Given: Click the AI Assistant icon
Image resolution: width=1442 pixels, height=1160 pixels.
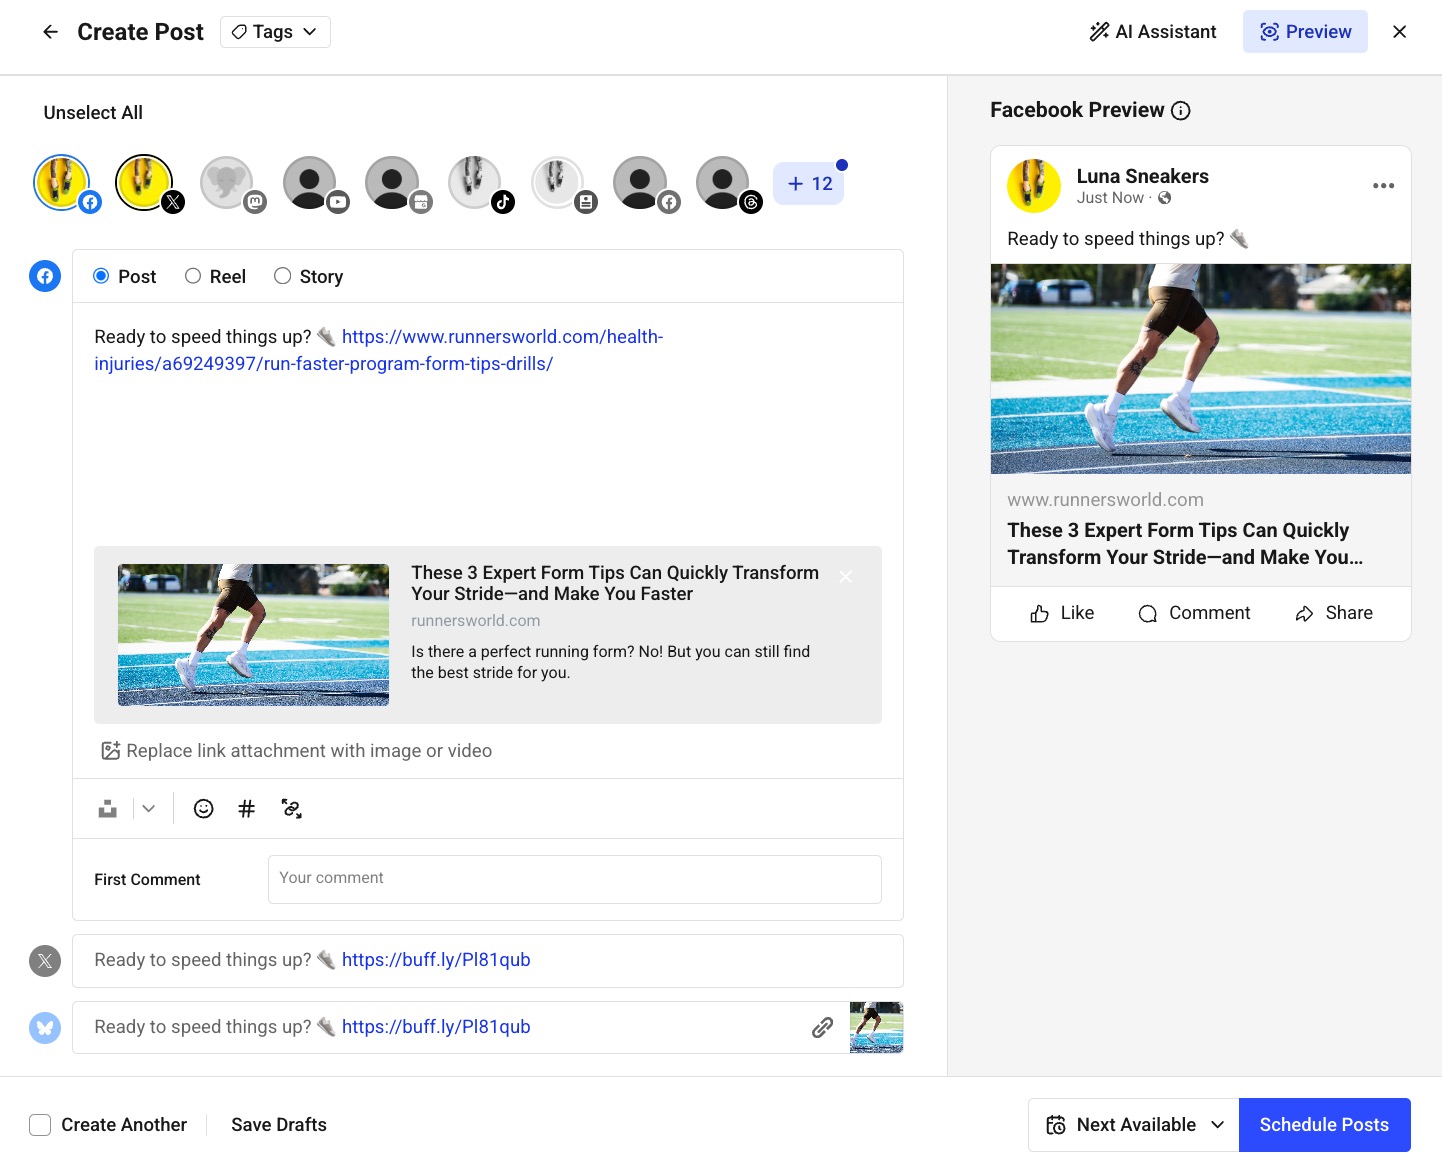Looking at the screenshot, I should [1099, 31].
